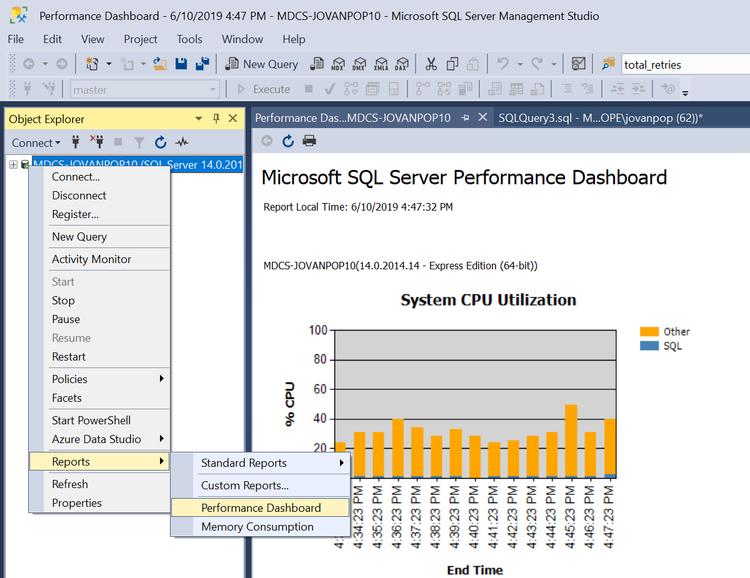Click the Disconnect icon in Object Explorer toolbar

[x=97, y=143]
